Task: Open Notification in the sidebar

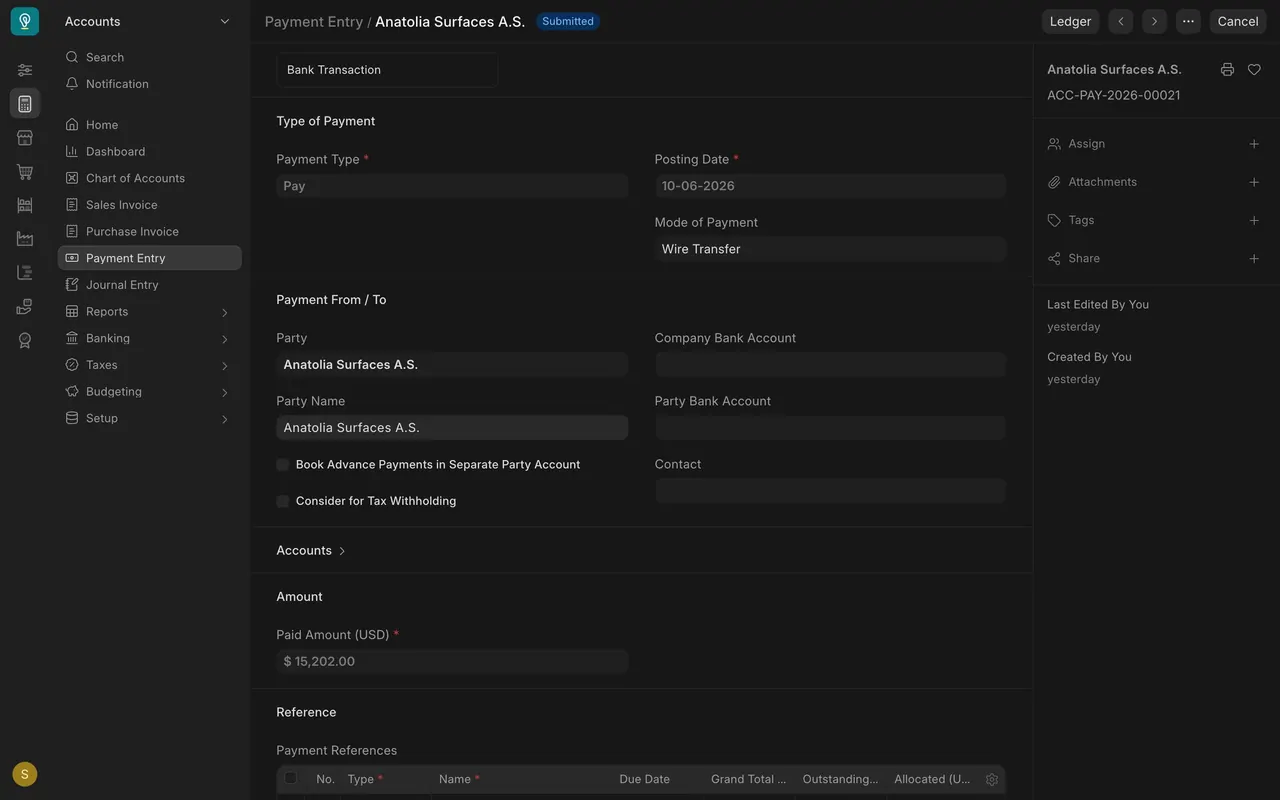Action: pyautogui.click(x=150, y=84)
